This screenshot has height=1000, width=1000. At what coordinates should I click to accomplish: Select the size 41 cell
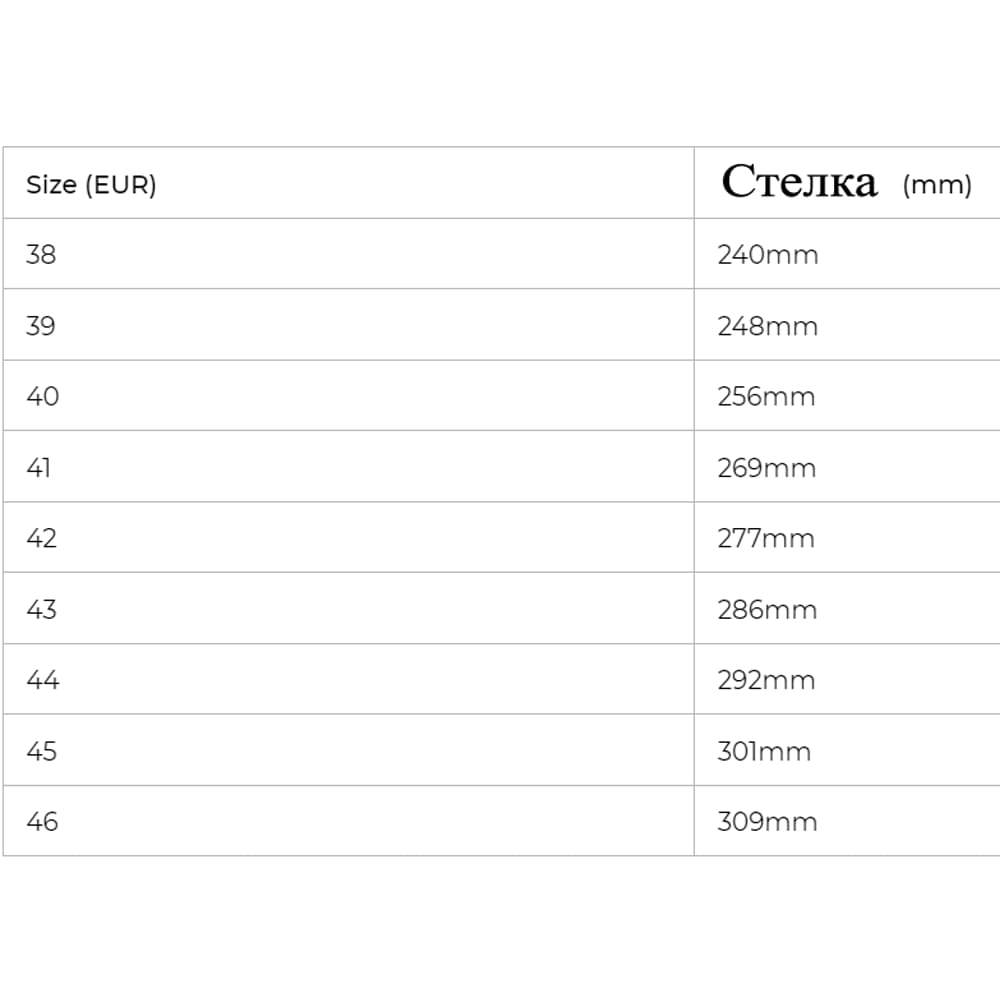click(x=38, y=468)
